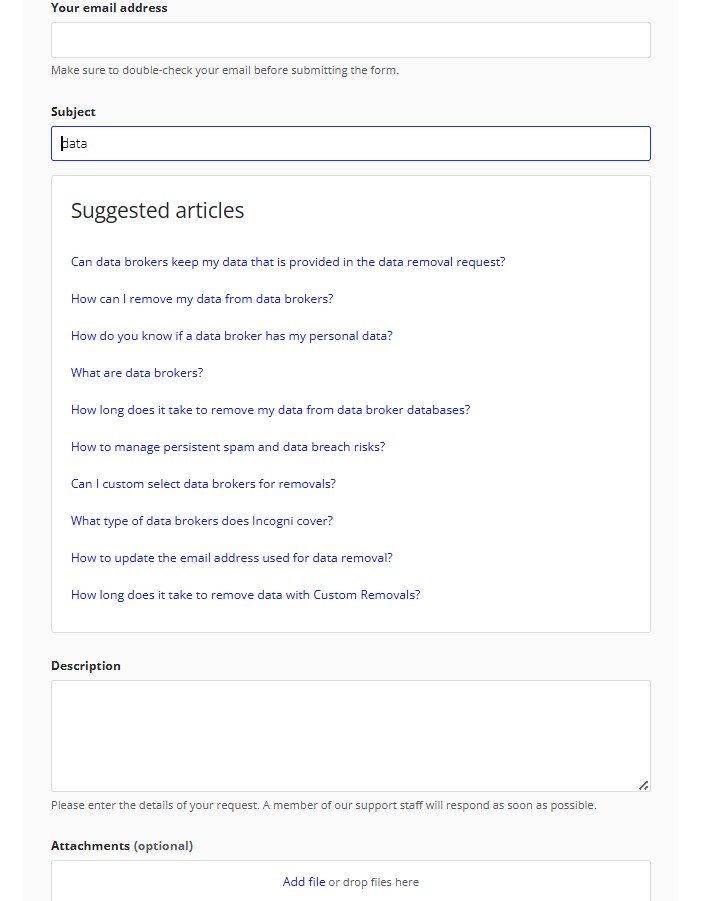
Task: Open 'How can I remove my data from data brokers?'
Action: point(202,298)
